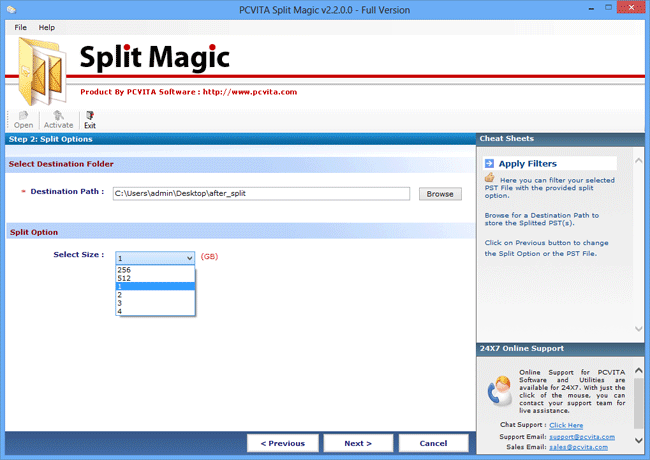The width and height of the screenshot is (650, 460).
Task: Minimize the Split Magic window
Action: click(x=591, y=8)
